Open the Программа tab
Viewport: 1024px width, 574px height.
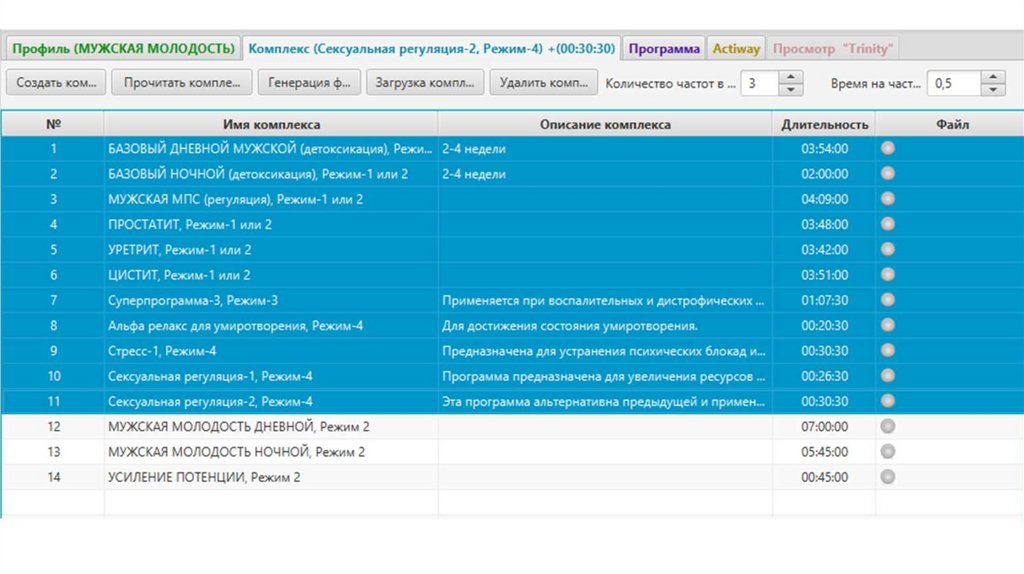click(x=664, y=48)
